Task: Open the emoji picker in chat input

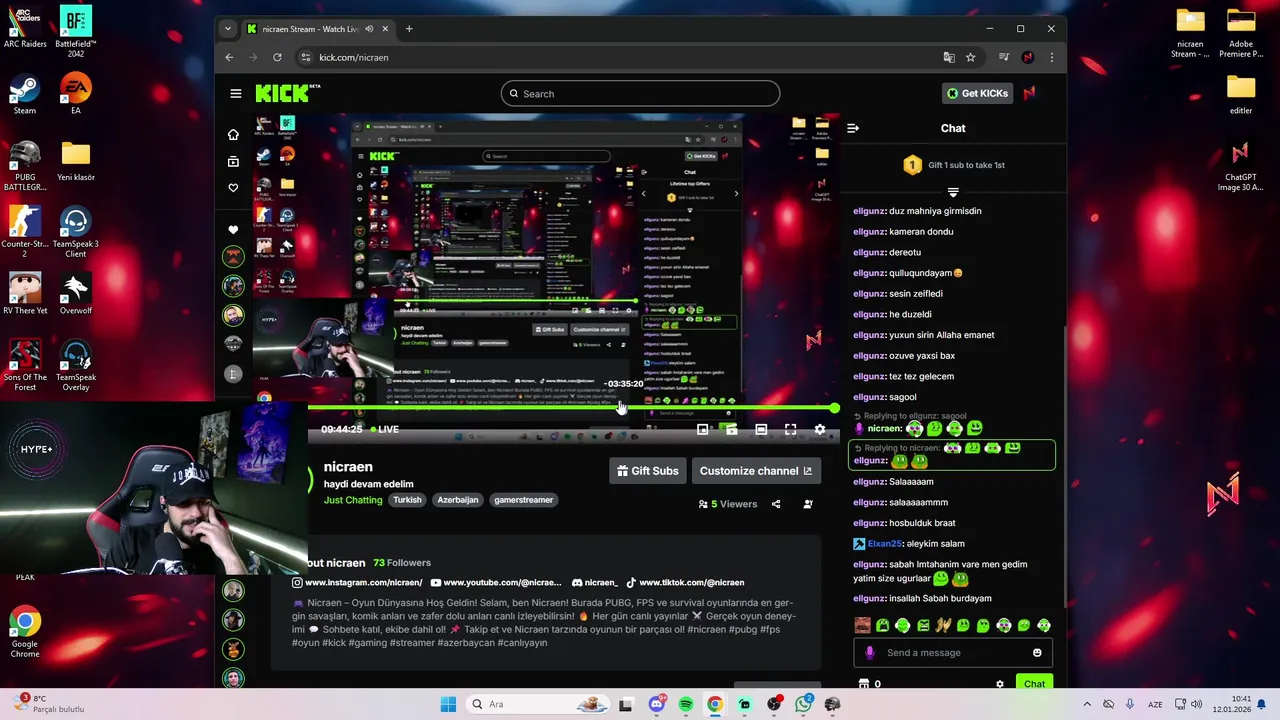Action: 1037,653
